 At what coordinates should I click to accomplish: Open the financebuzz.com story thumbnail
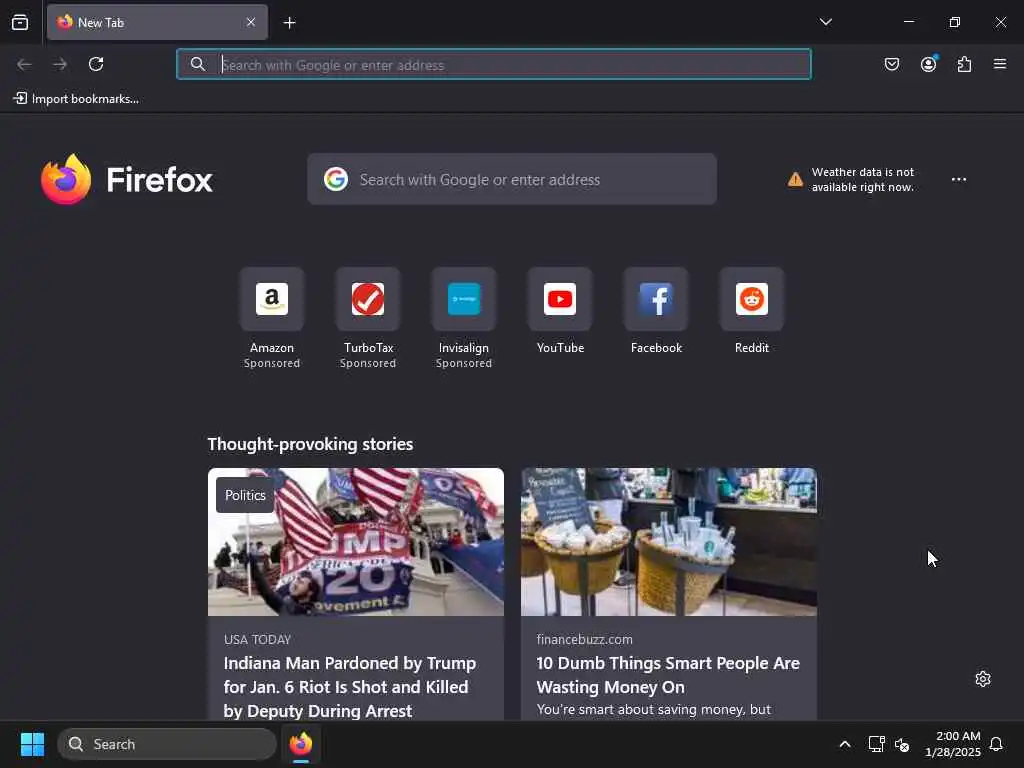(669, 542)
